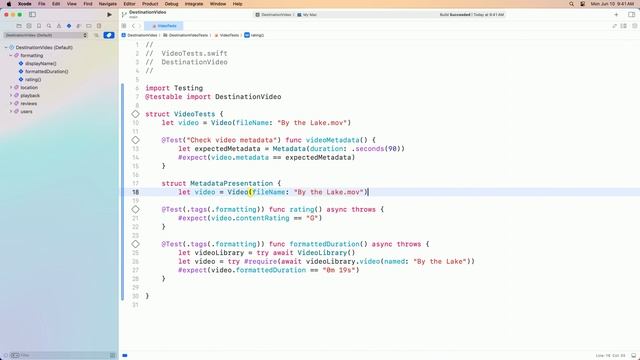The height and width of the screenshot is (360, 640).
Task: Go forward in editor history
Action: pyautogui.click(x=140, y=26)
